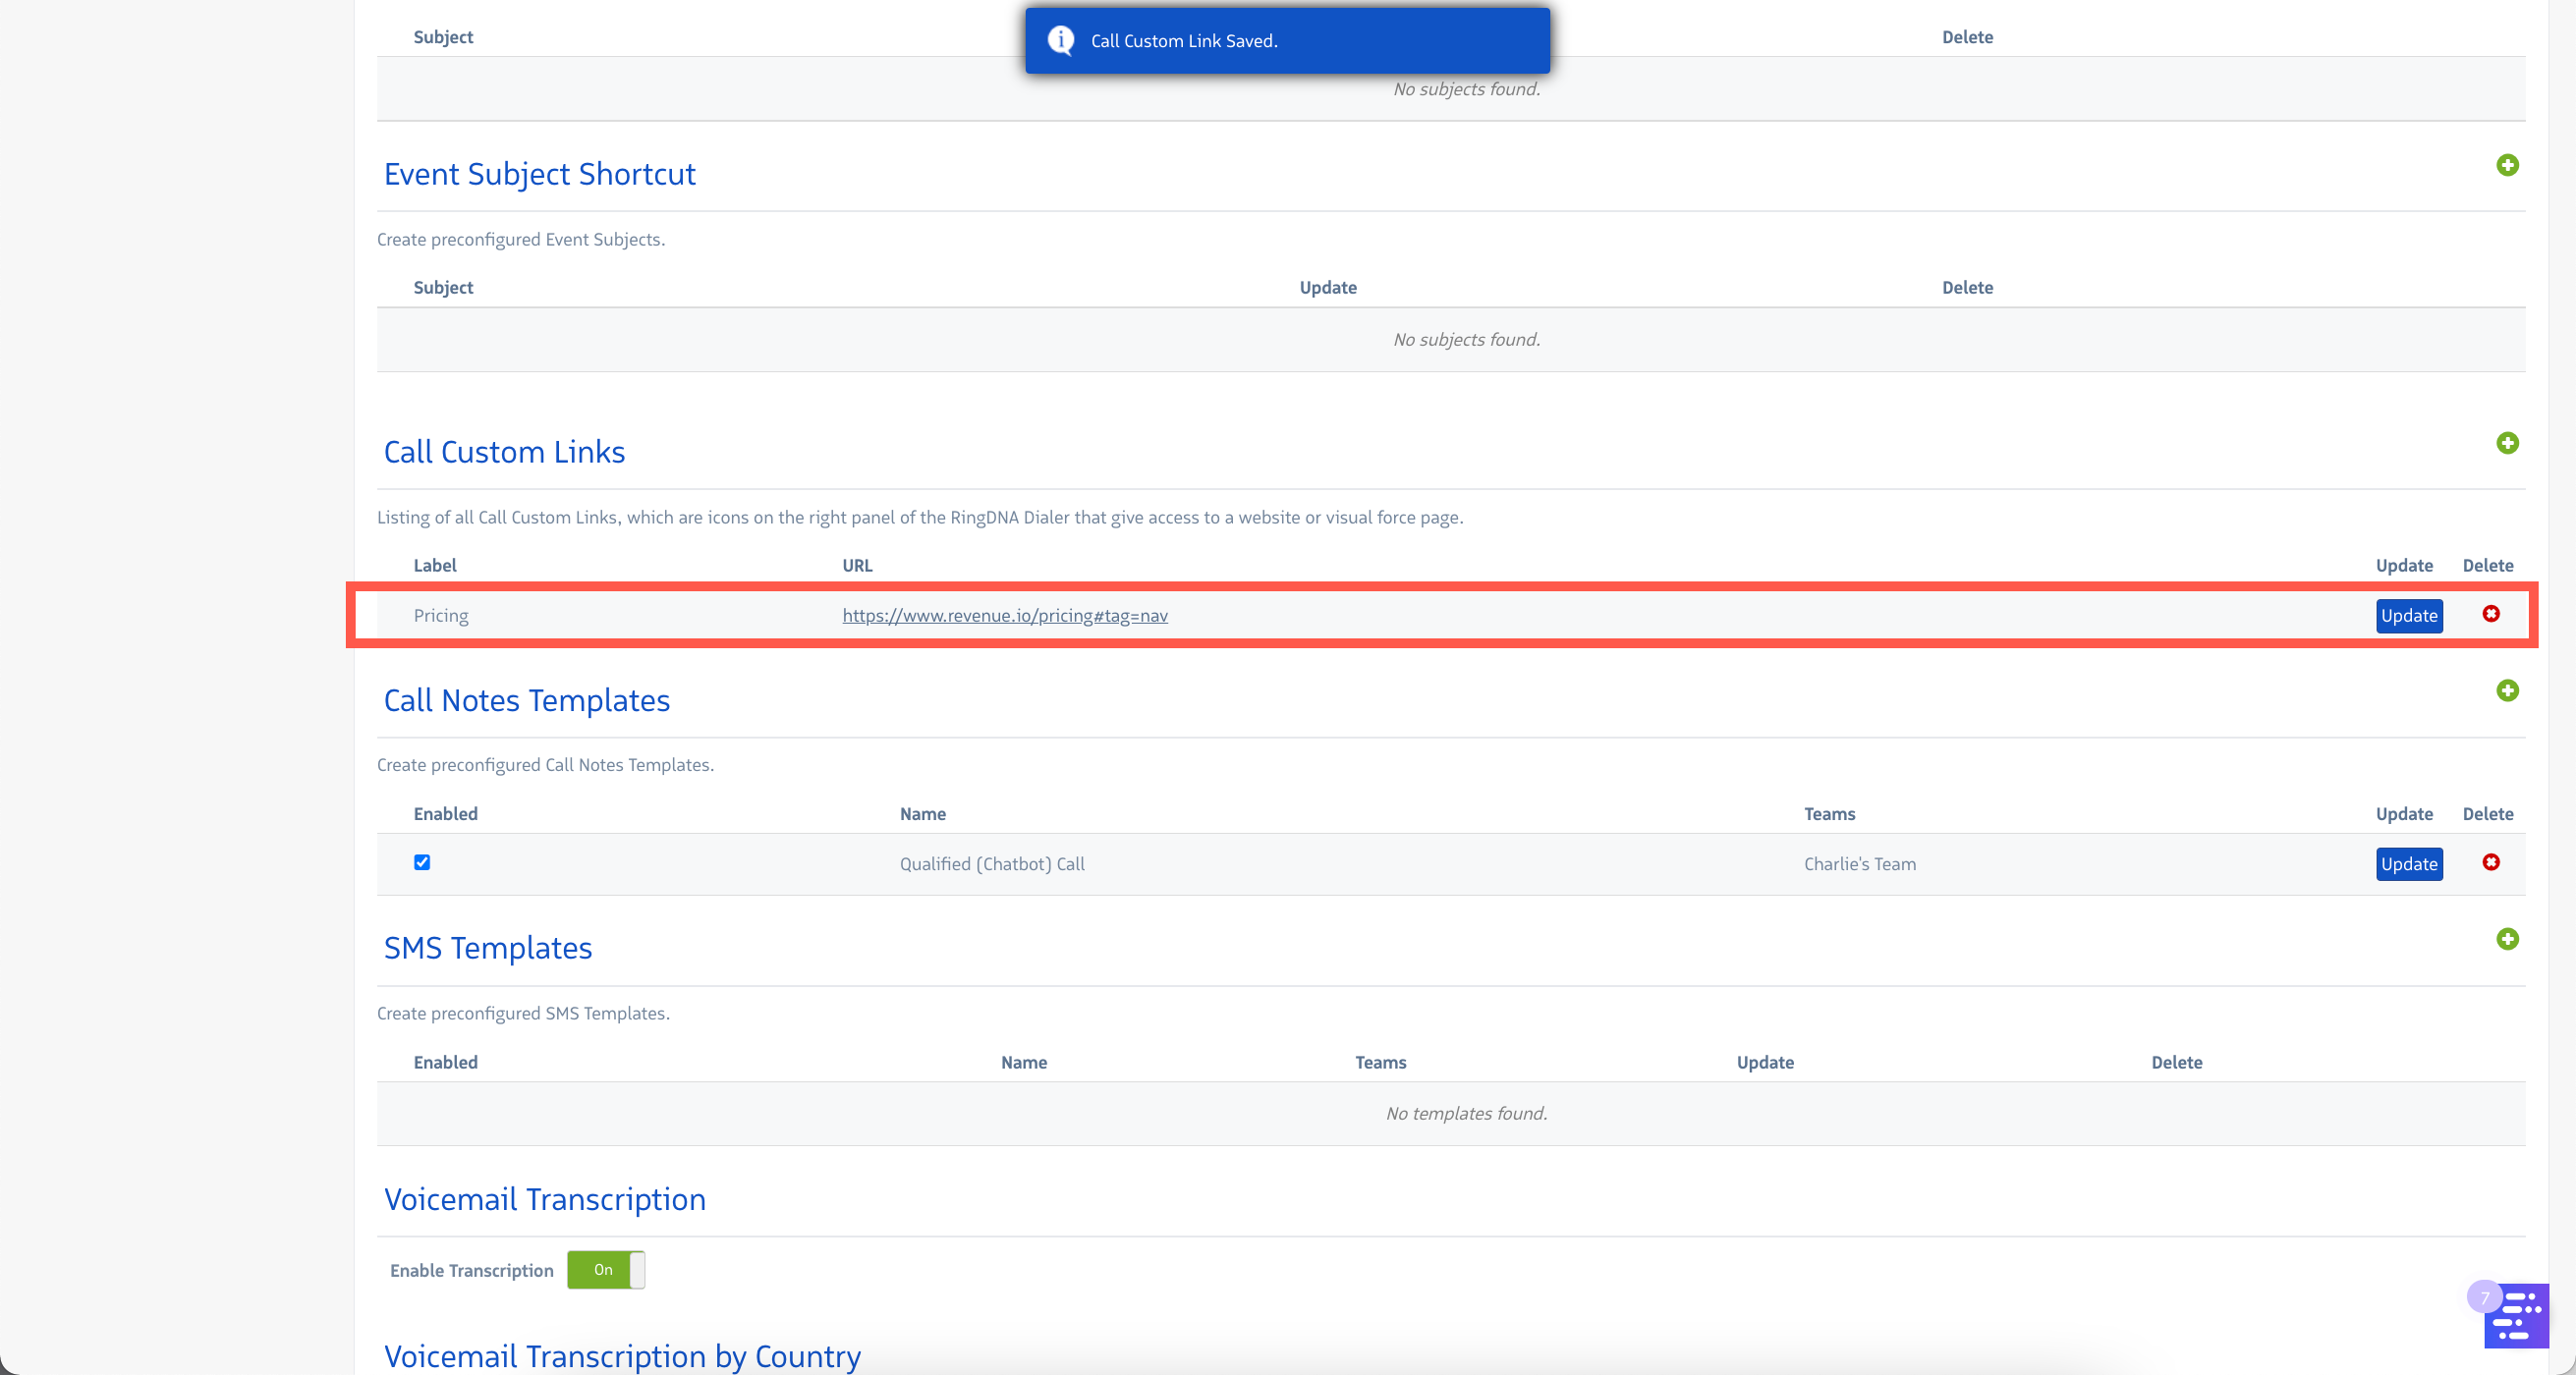The height and width of the screenshot is (1375, 2576).
Task: Click the Call Custom Link Saved notification
Action: pyautogui.click(x=1286, y=41)
